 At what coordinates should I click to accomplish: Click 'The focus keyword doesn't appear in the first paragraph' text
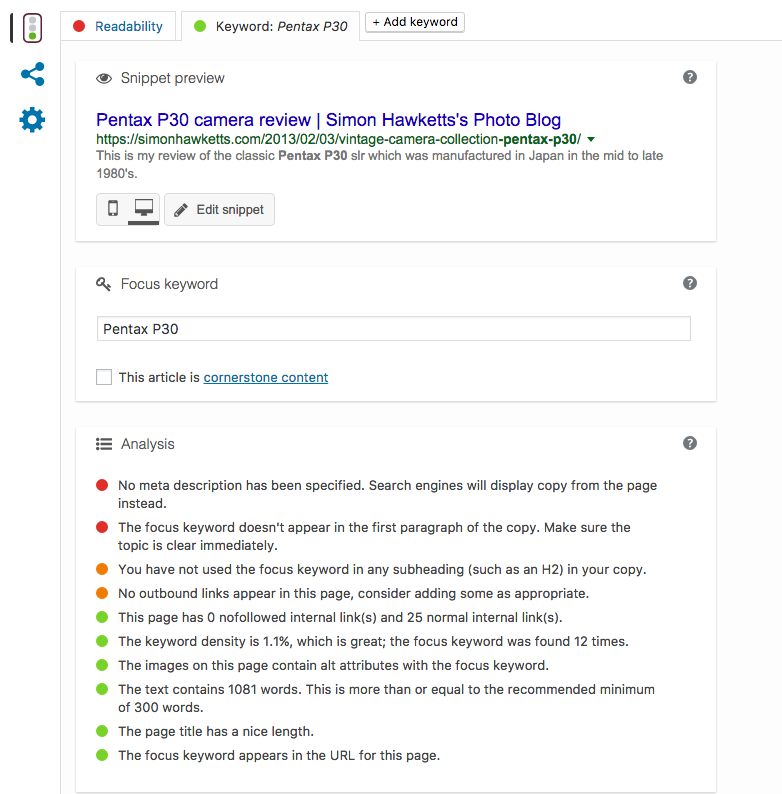coord(374,536)
